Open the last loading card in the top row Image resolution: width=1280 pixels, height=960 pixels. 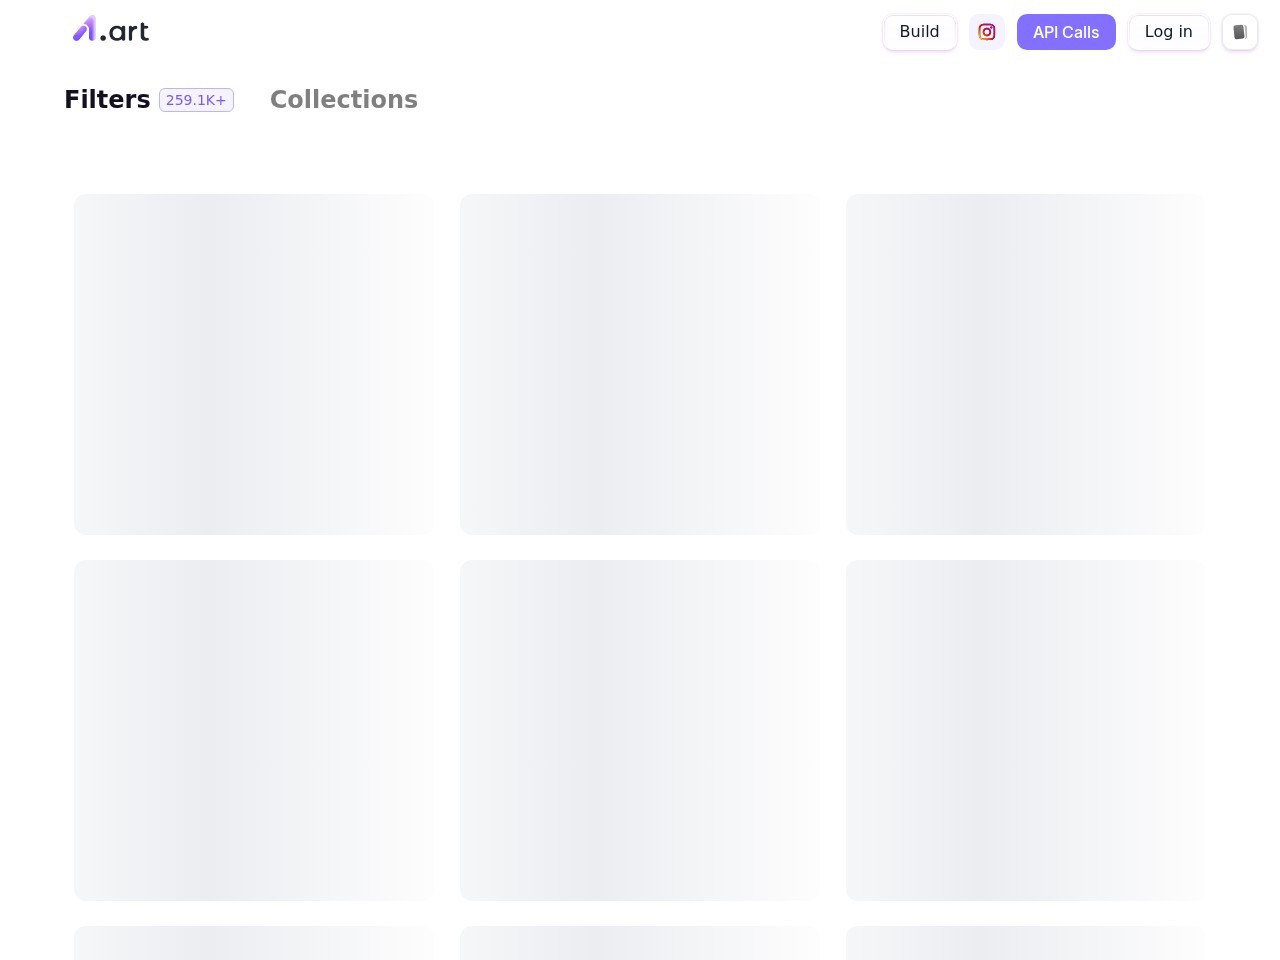tap(1025, 364)
